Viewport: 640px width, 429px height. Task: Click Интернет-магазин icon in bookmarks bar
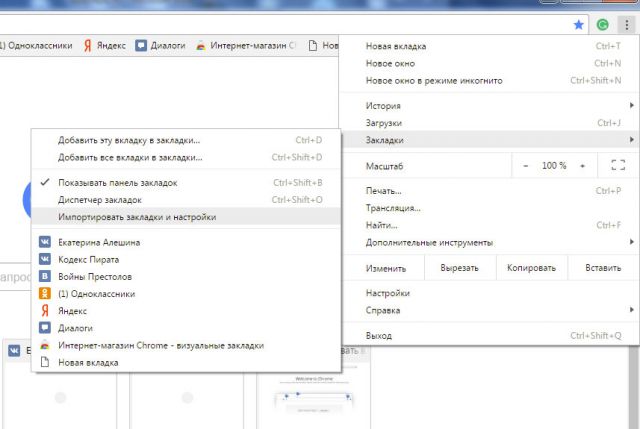tap(200, 45)
